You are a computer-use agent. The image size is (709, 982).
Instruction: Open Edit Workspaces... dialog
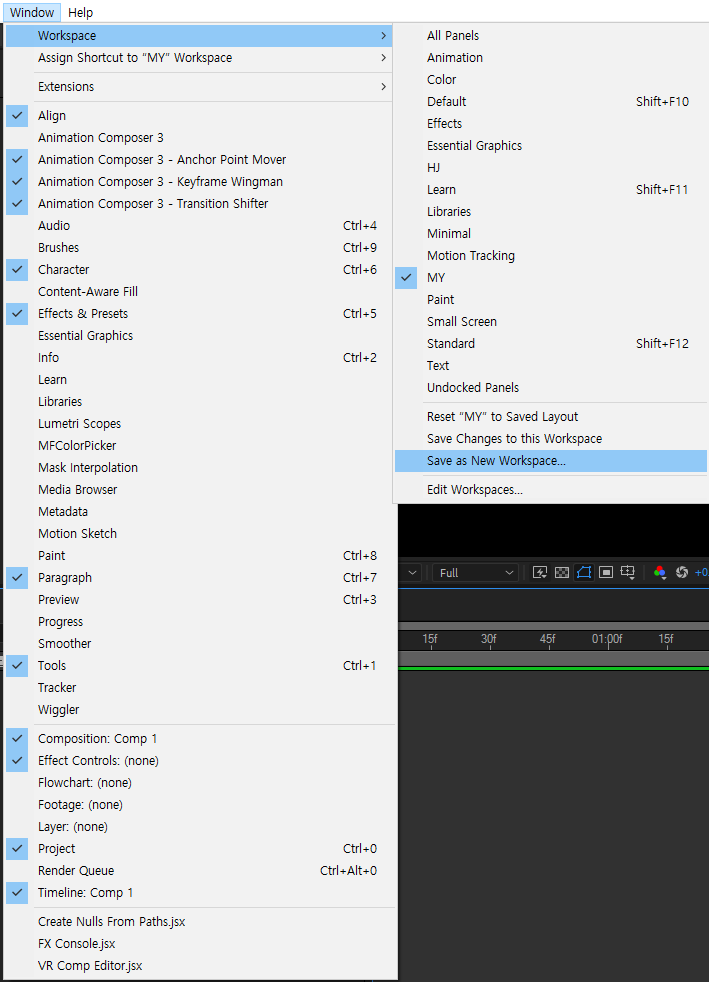(x=551, y=490)
